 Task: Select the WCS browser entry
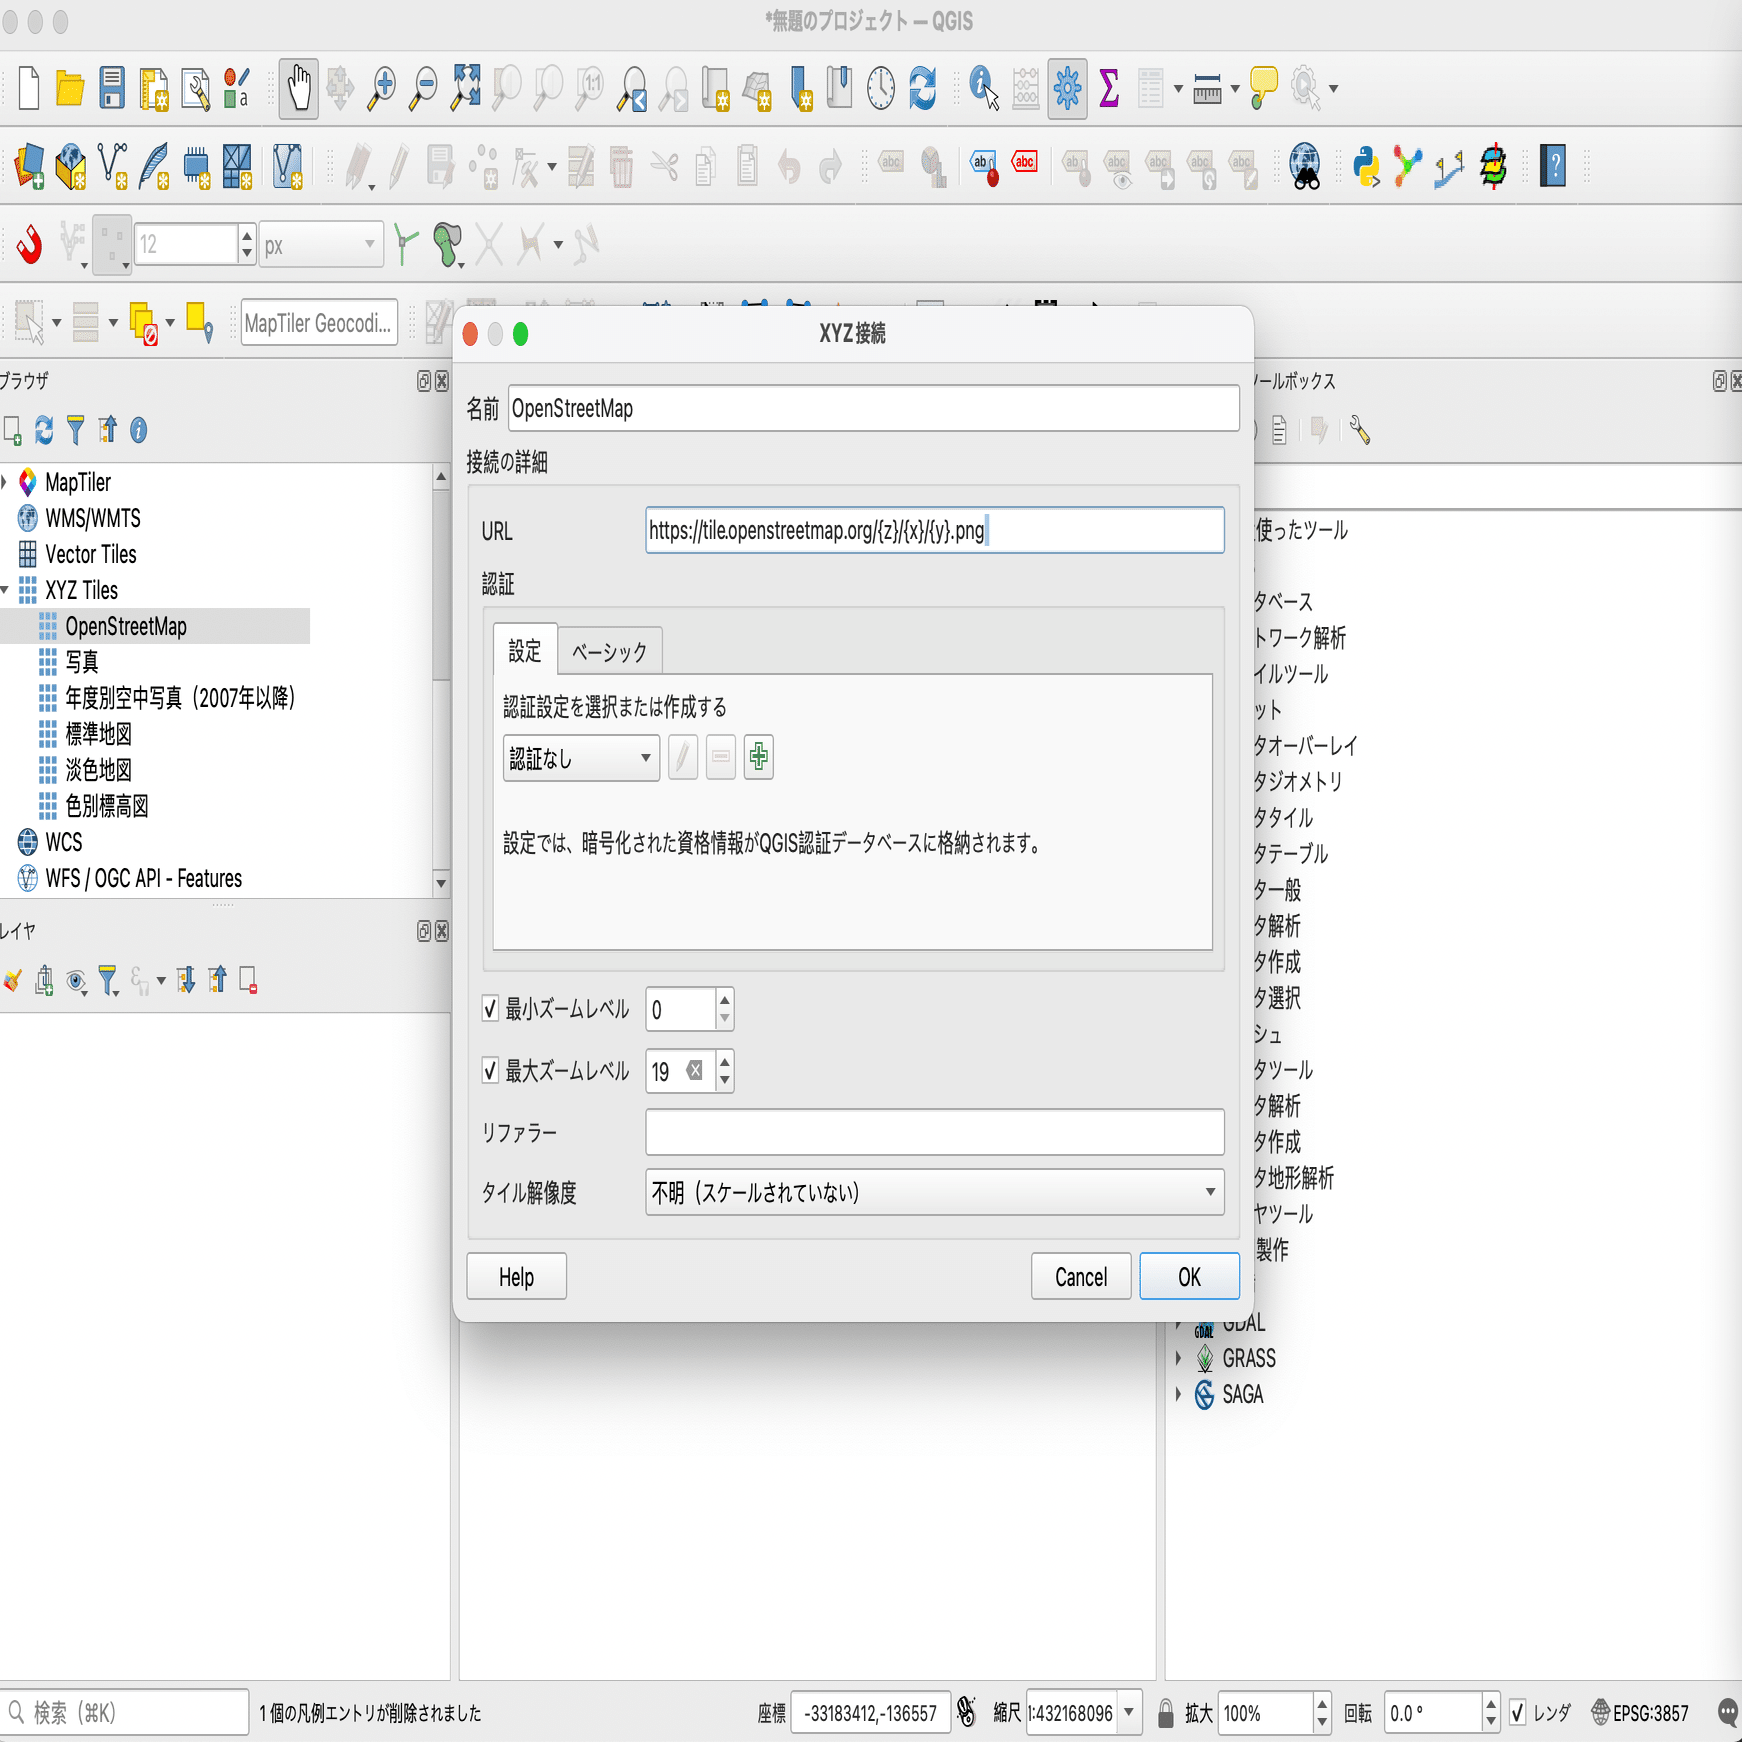(x=64, y=842)
